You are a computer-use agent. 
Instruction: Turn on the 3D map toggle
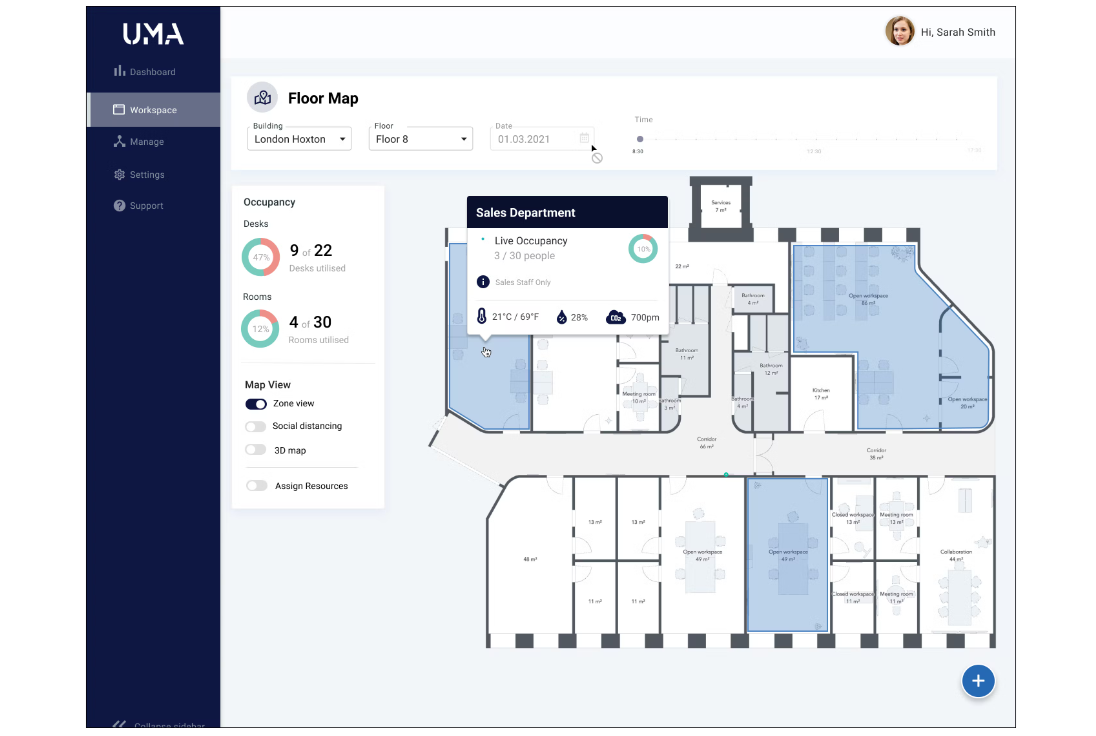pyautogui.click(x=258, y=450)
